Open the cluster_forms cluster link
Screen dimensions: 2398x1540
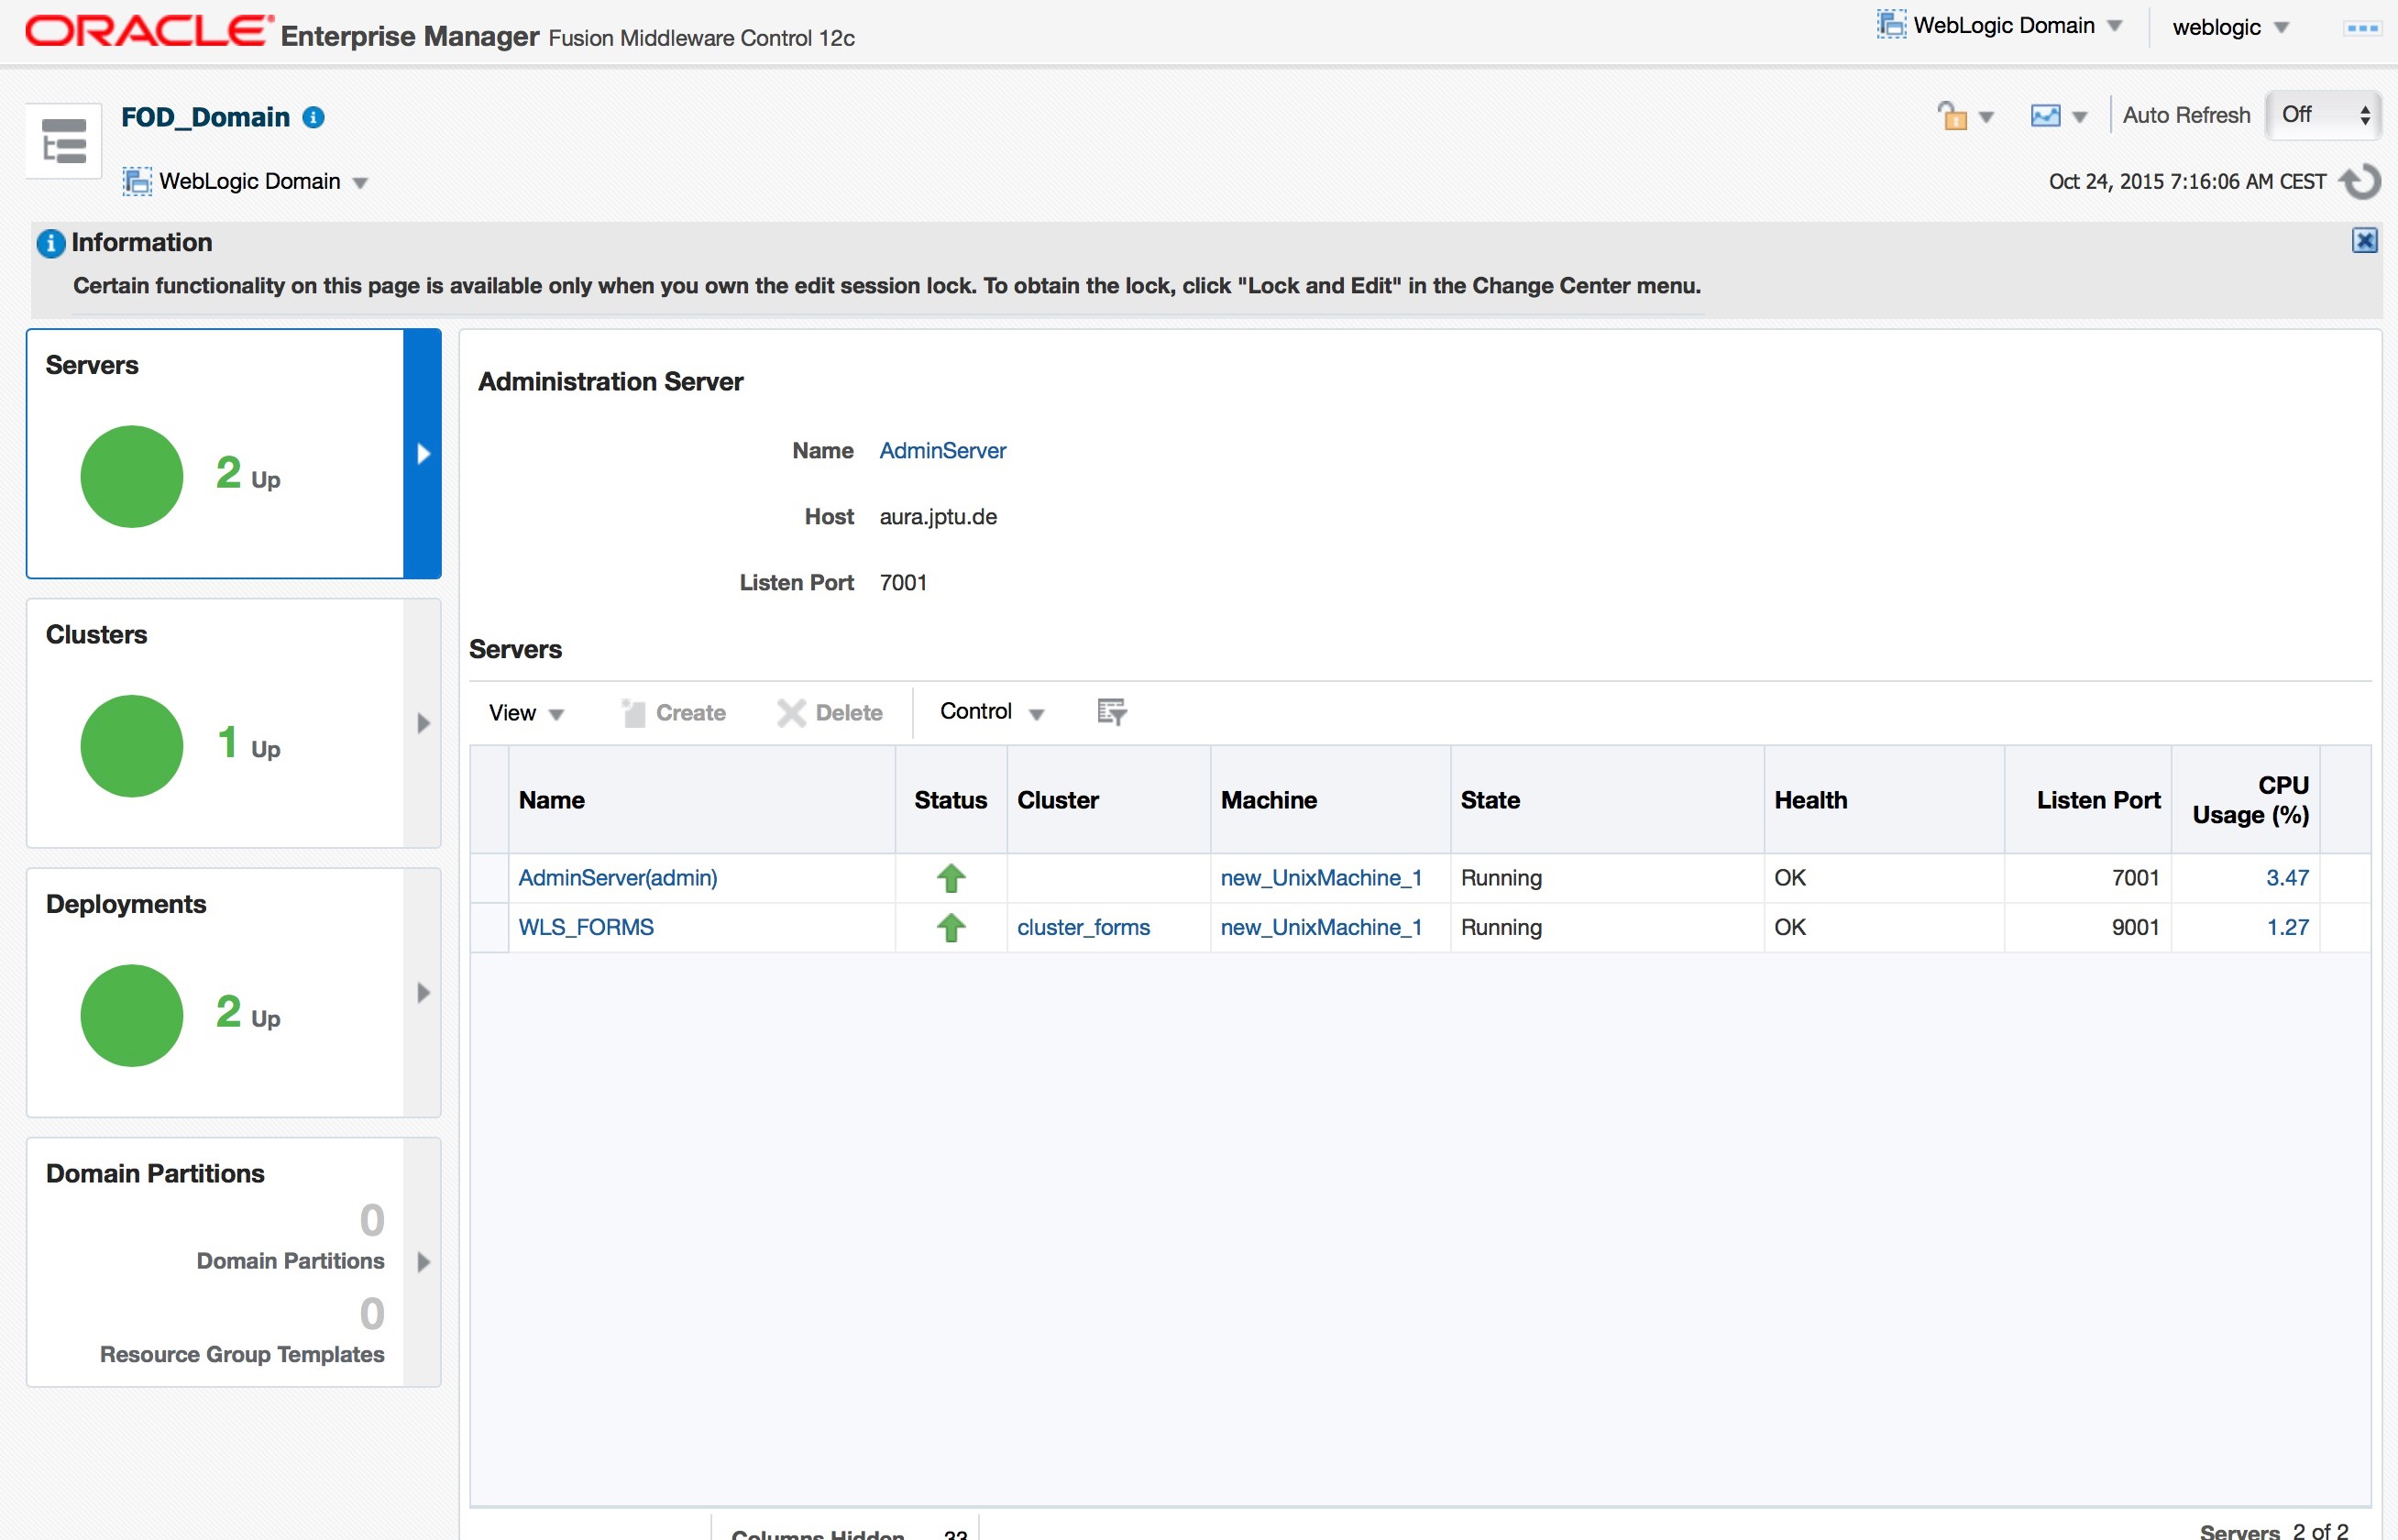(1083, 927)
